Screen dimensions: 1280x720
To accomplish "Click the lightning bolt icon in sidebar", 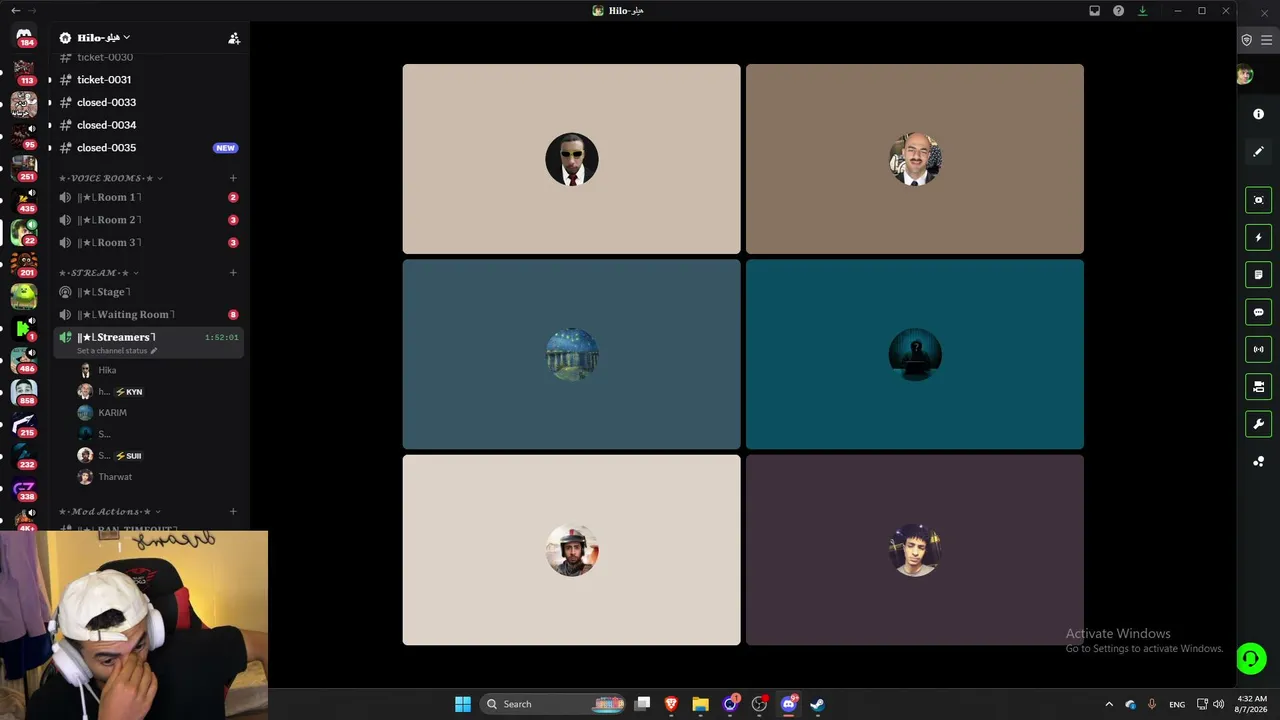I will [1259, 237].
